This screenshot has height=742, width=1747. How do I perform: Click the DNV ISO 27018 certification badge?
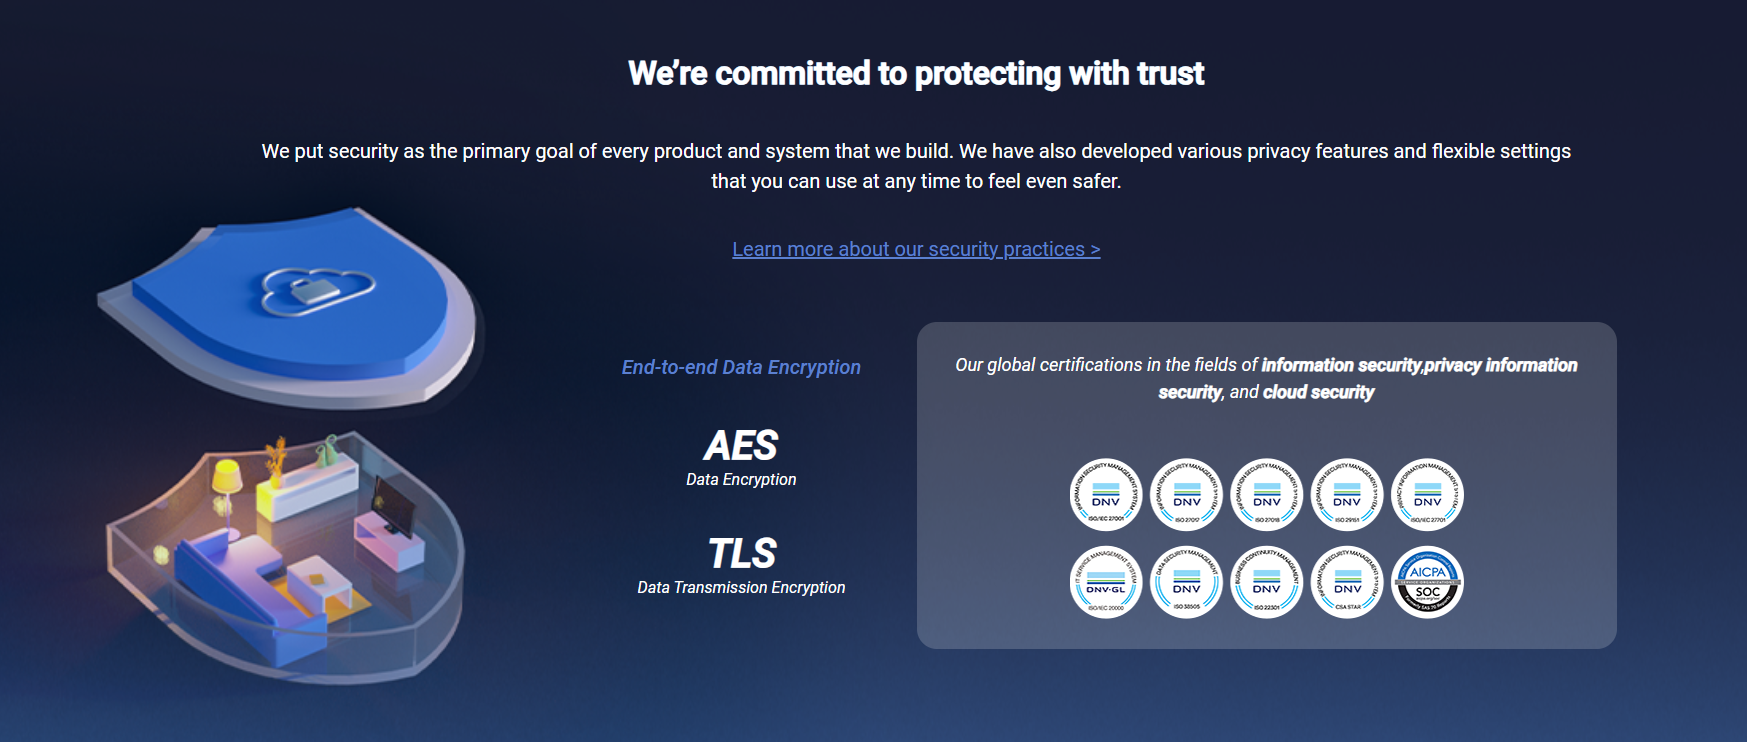click(1267, 494)
